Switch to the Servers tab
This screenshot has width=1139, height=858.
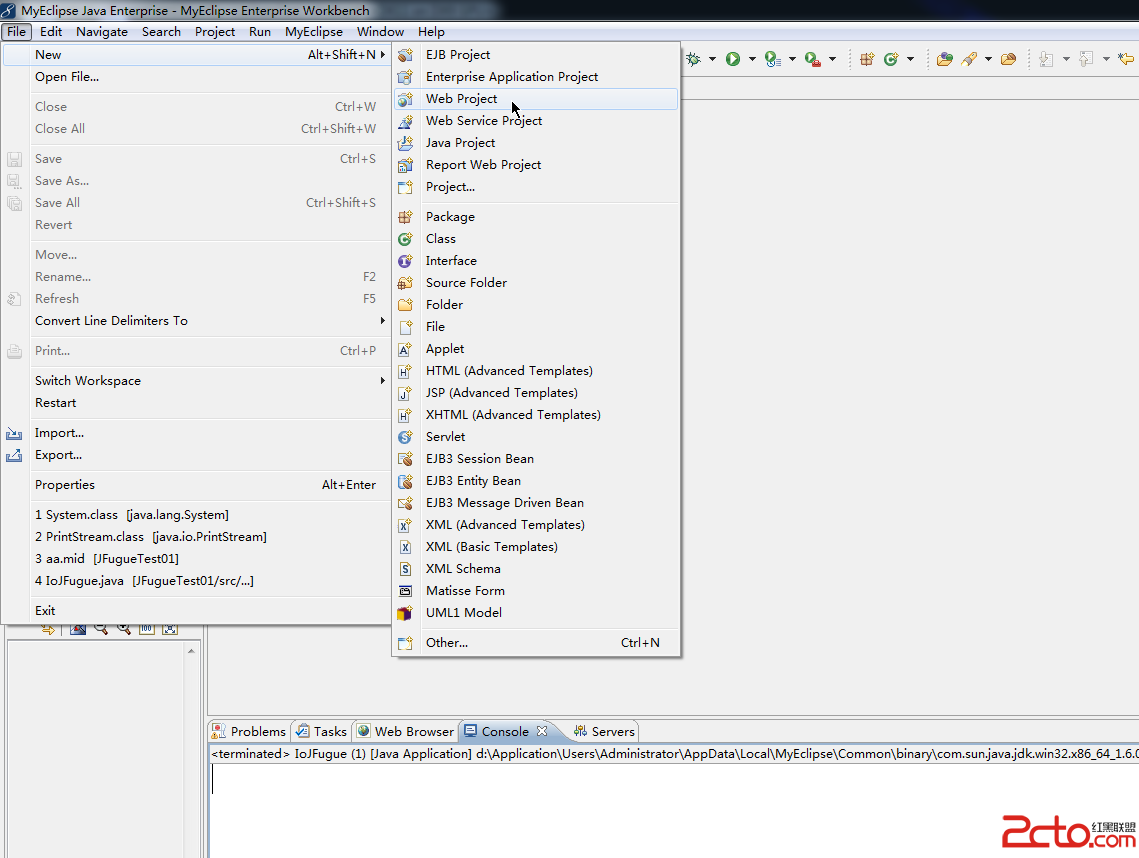[604, 732]
